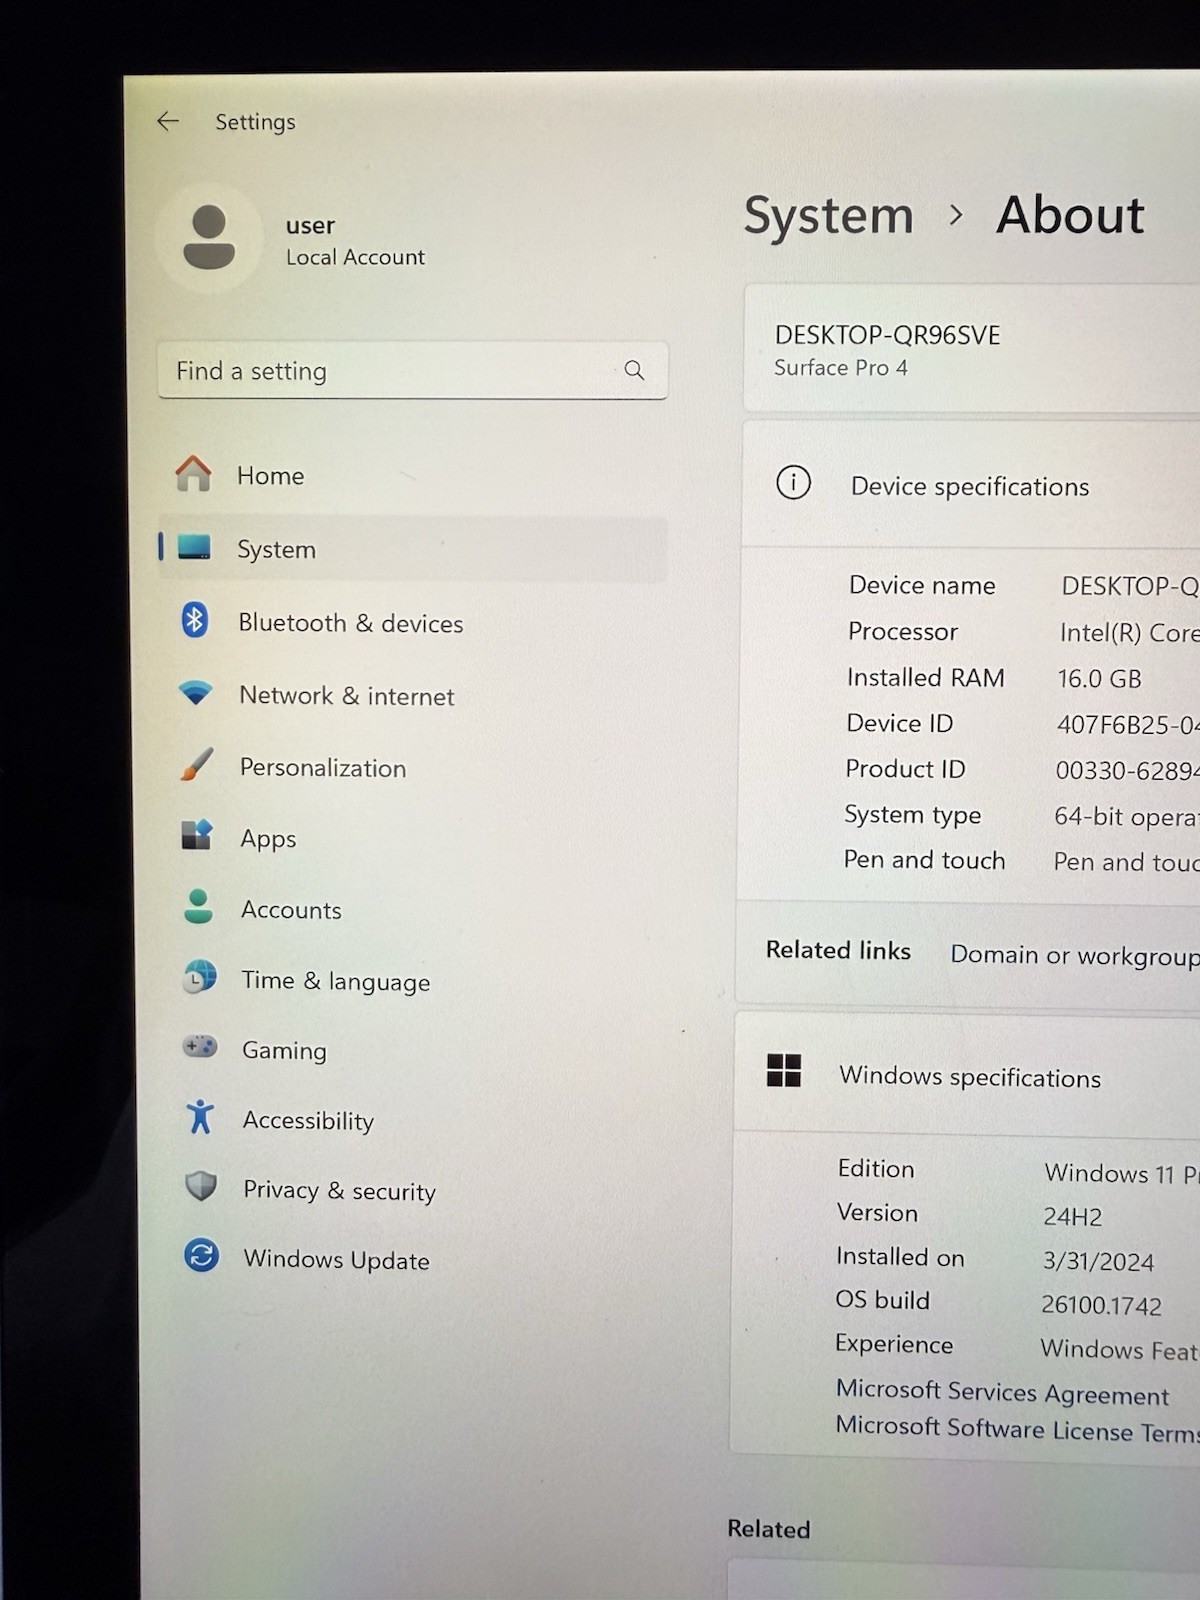Click the Product ID label
The width and height of the screenshot is (1200, 1600).
point(905,768)
